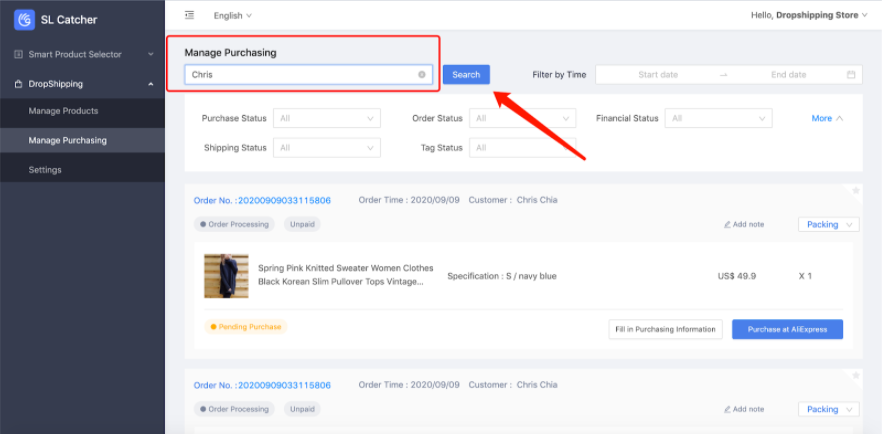Image resolution: width=882 pixels, height=434 pixels.
Task: Click Unpaid tag on second order
Action: point(302,409)
